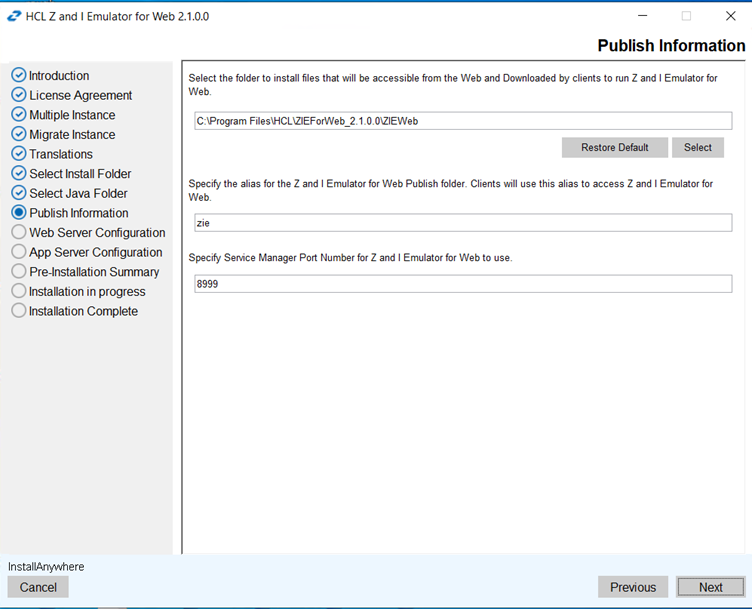Close the installer window
This screenshot has width=752, height=609.
(730, 16)
